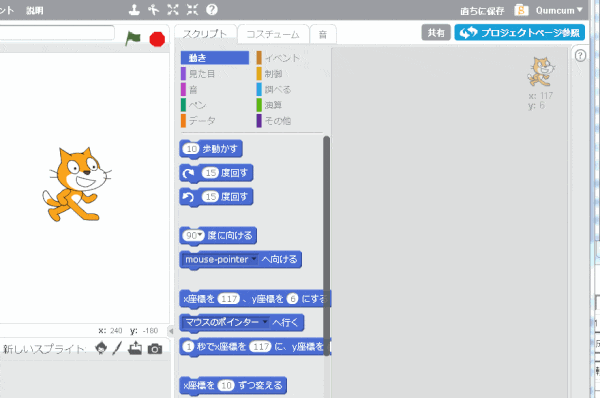Open the mouse-pointer target dropdown
The image size is (600, 398).
click(x=253, y=259)
